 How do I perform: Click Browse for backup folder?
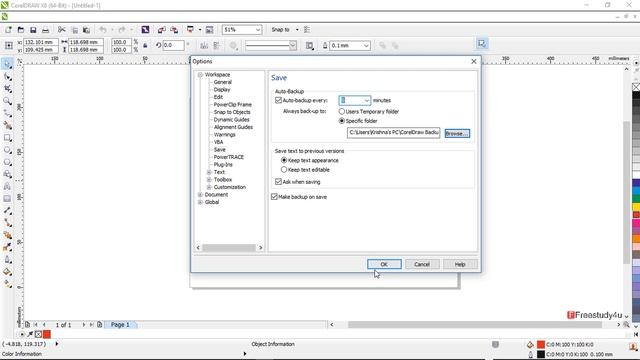coord(457,133)
